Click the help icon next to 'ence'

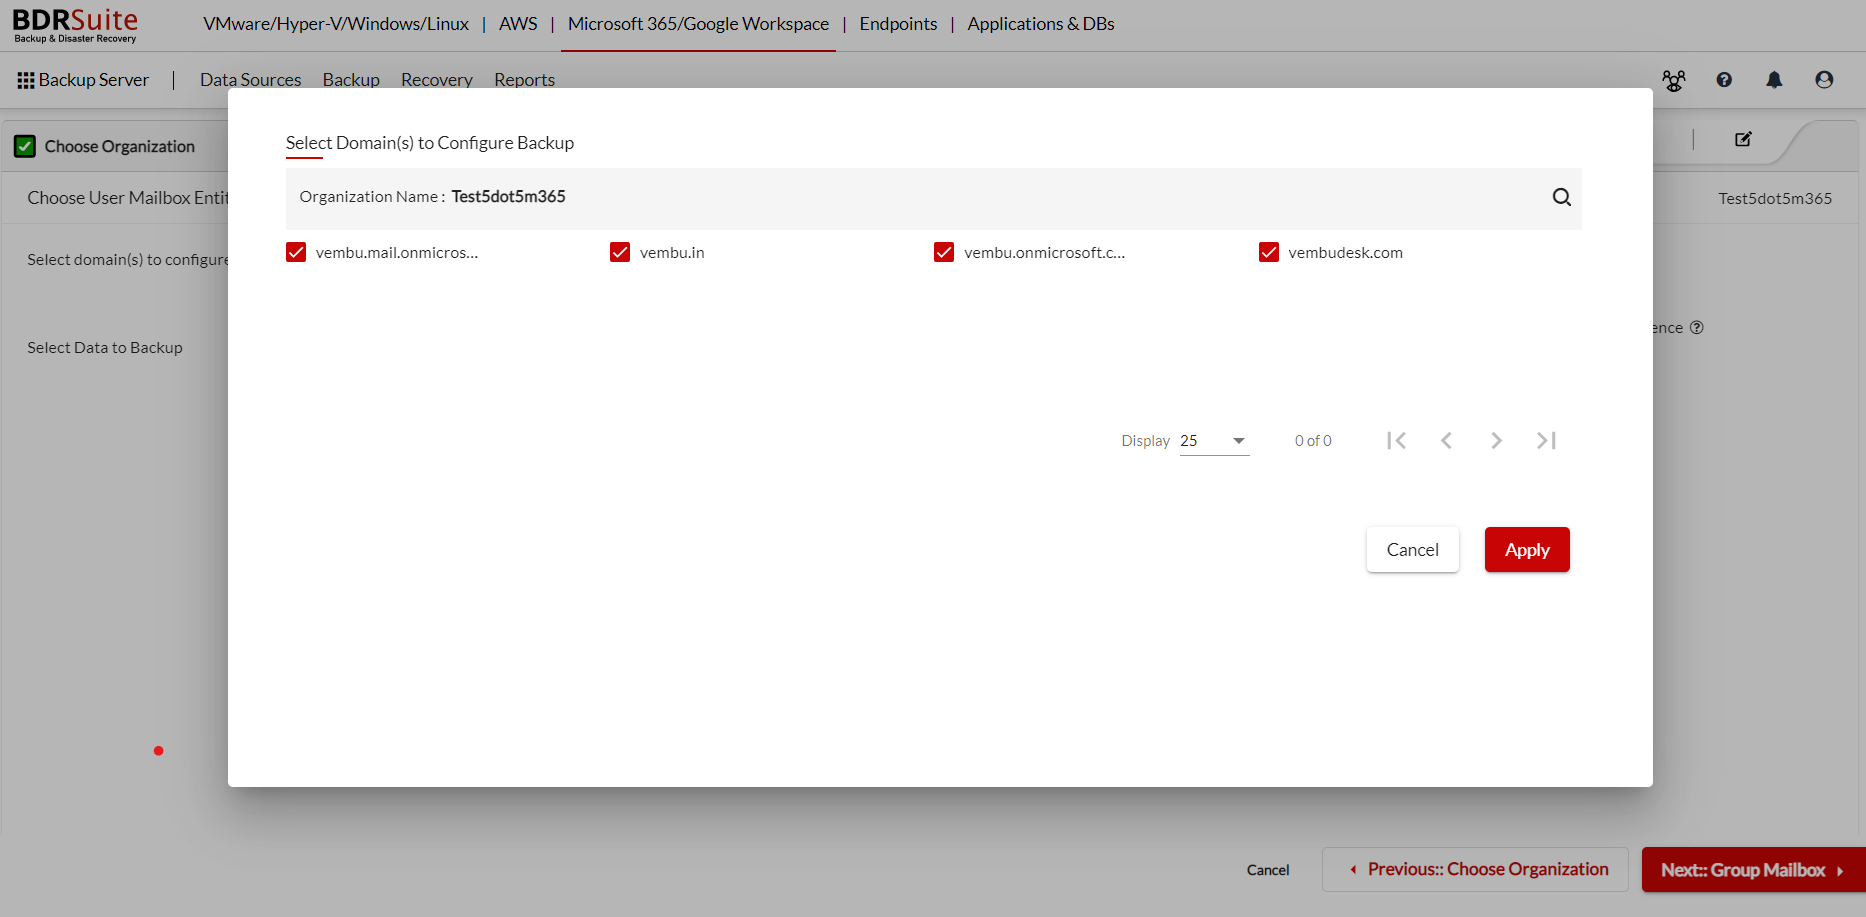point(1697,327)
